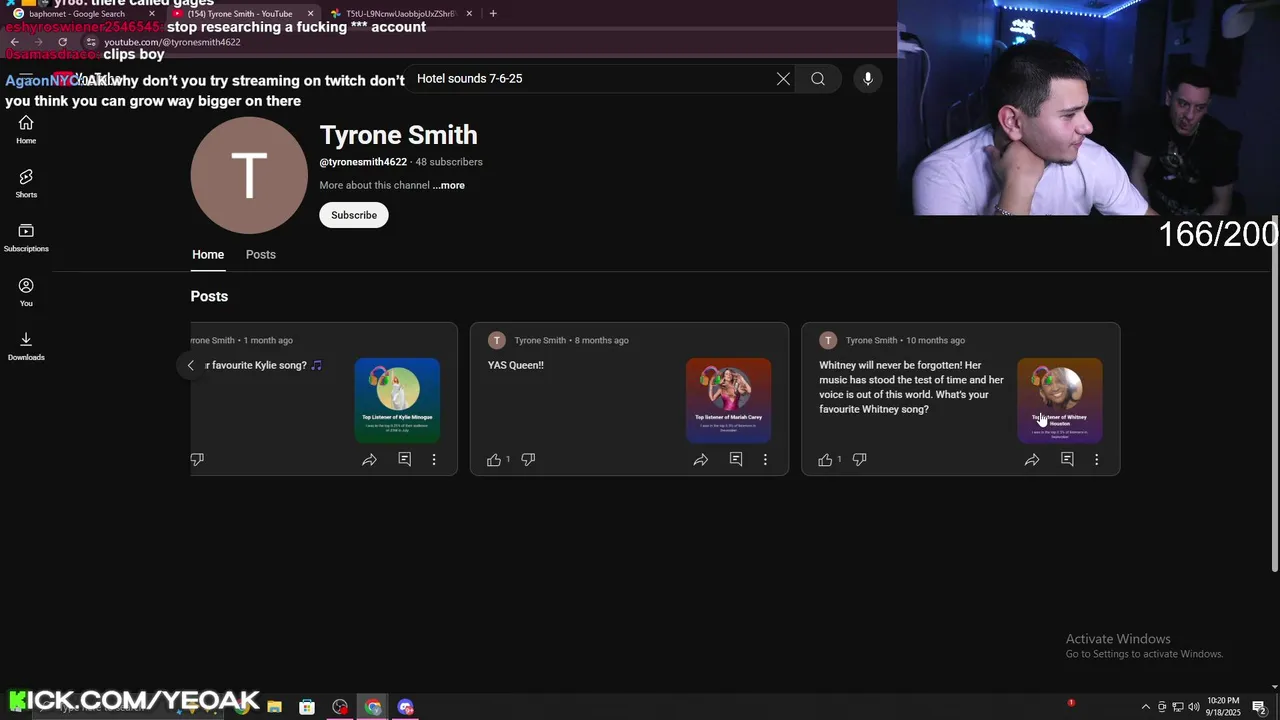This screenshot has height=720, width=1280.
Task: Share the YAS Queen!! post
Action: (x=701, y=459)
